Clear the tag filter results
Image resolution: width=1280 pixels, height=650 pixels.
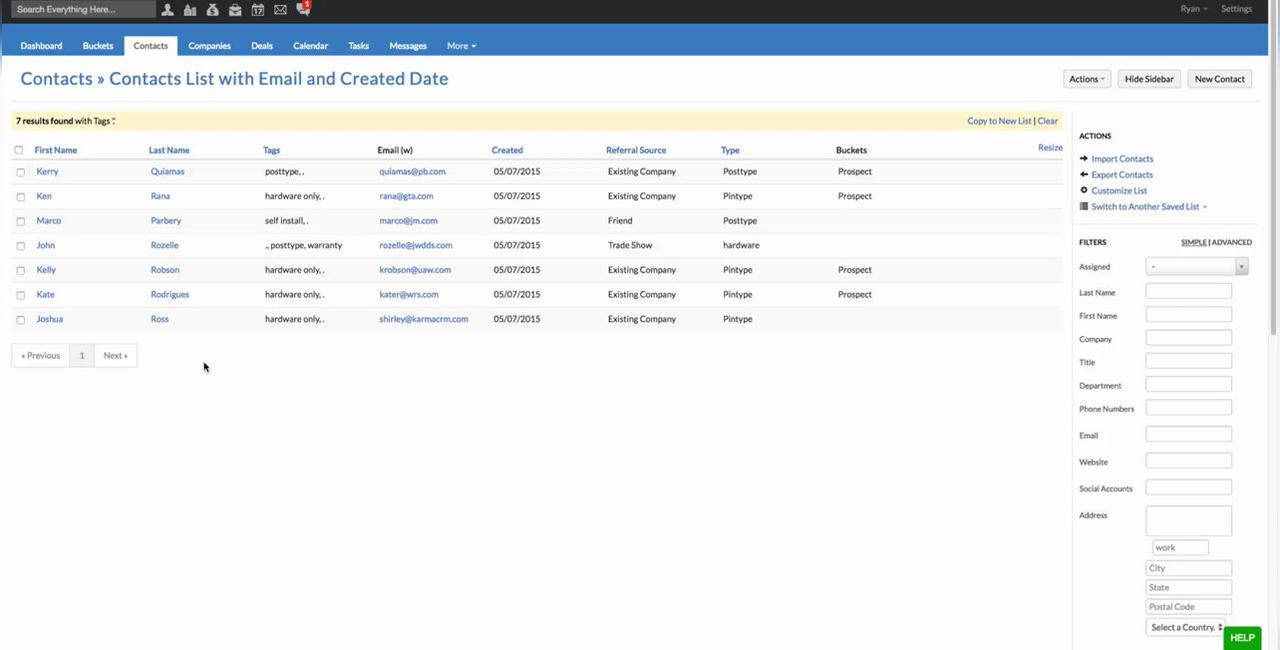pyautogui.click(x=1048, y=121)
